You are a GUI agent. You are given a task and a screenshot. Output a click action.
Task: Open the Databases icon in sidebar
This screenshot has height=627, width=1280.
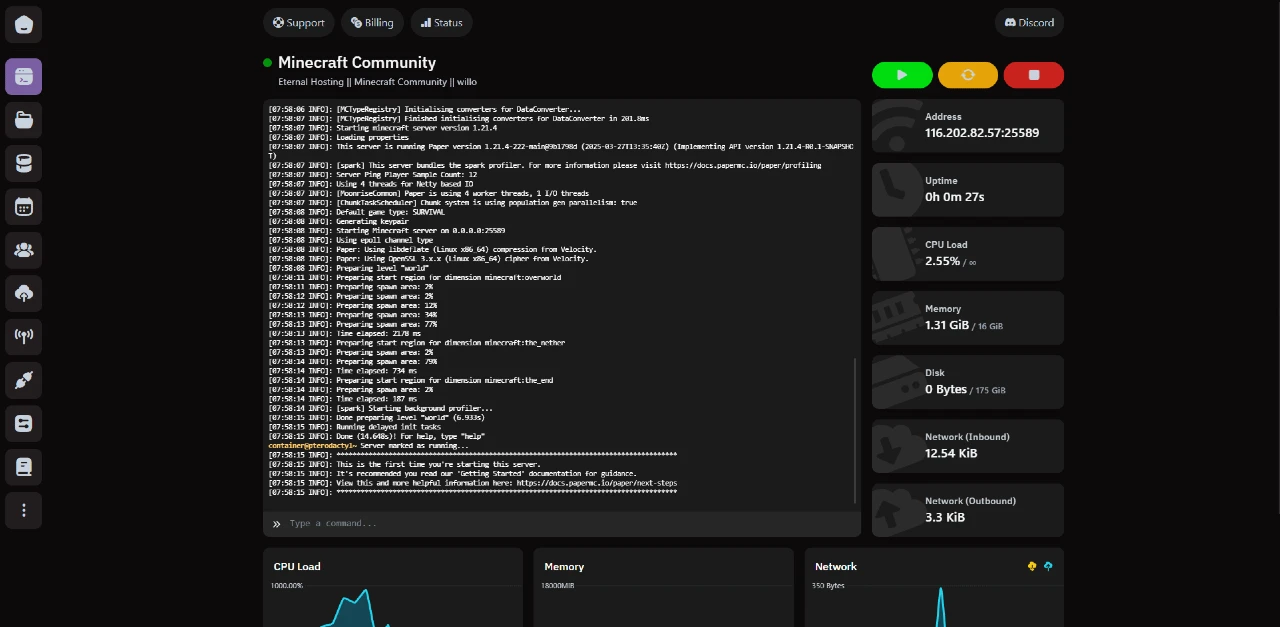(24, 163)
